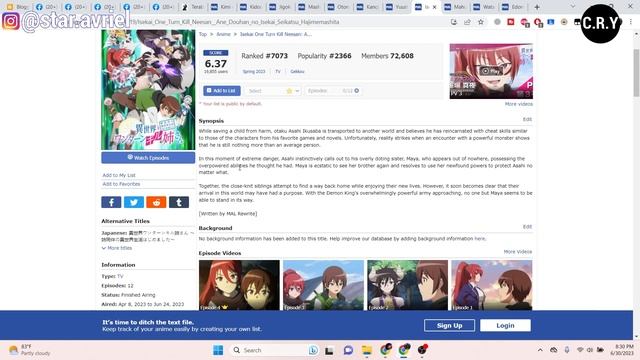Open Episode 4 video thumbnail
Screen dimensions: 640x360
239,285
